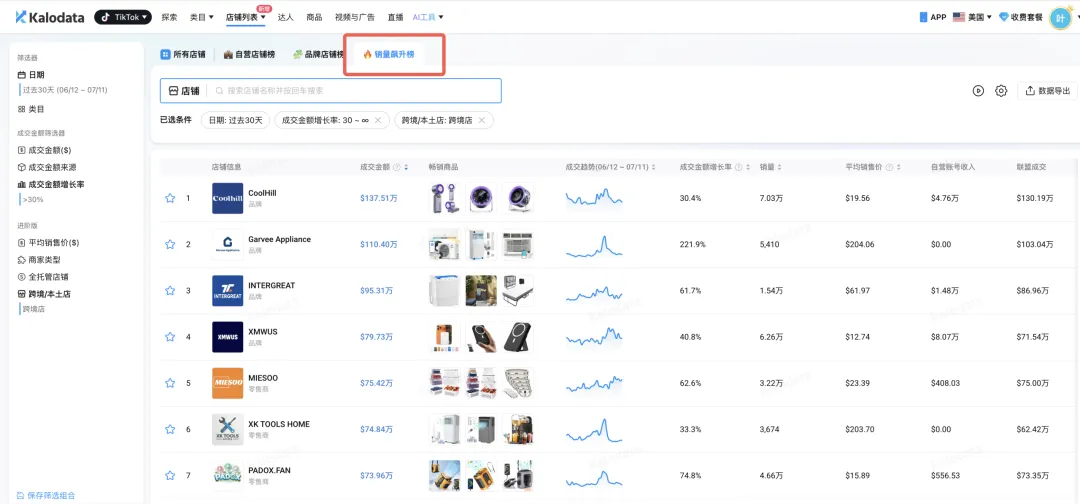The width and height of the screenshot is (1080, 504).
Task: Open the PADOX.FAN shop logo
Action: (x=227, y=475)
